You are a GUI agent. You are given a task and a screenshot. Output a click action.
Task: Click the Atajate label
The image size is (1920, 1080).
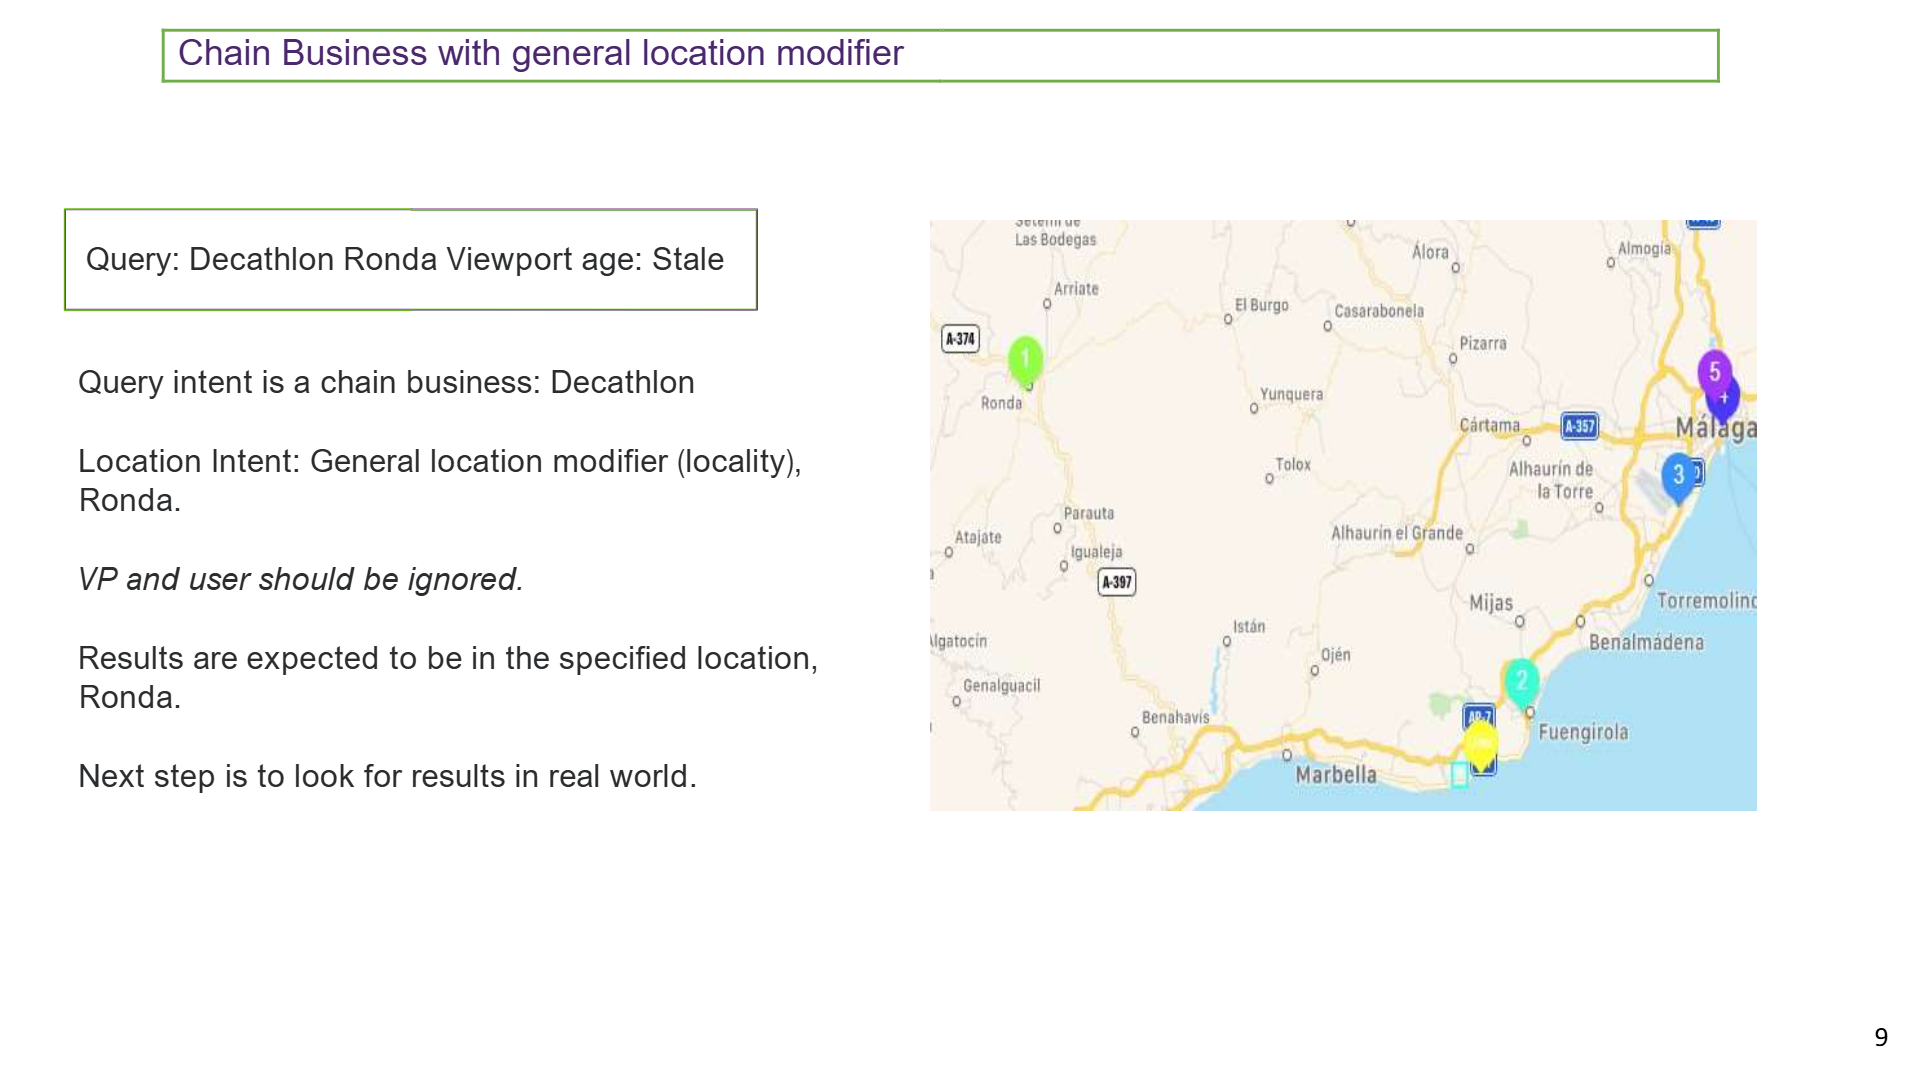(978, 537)
